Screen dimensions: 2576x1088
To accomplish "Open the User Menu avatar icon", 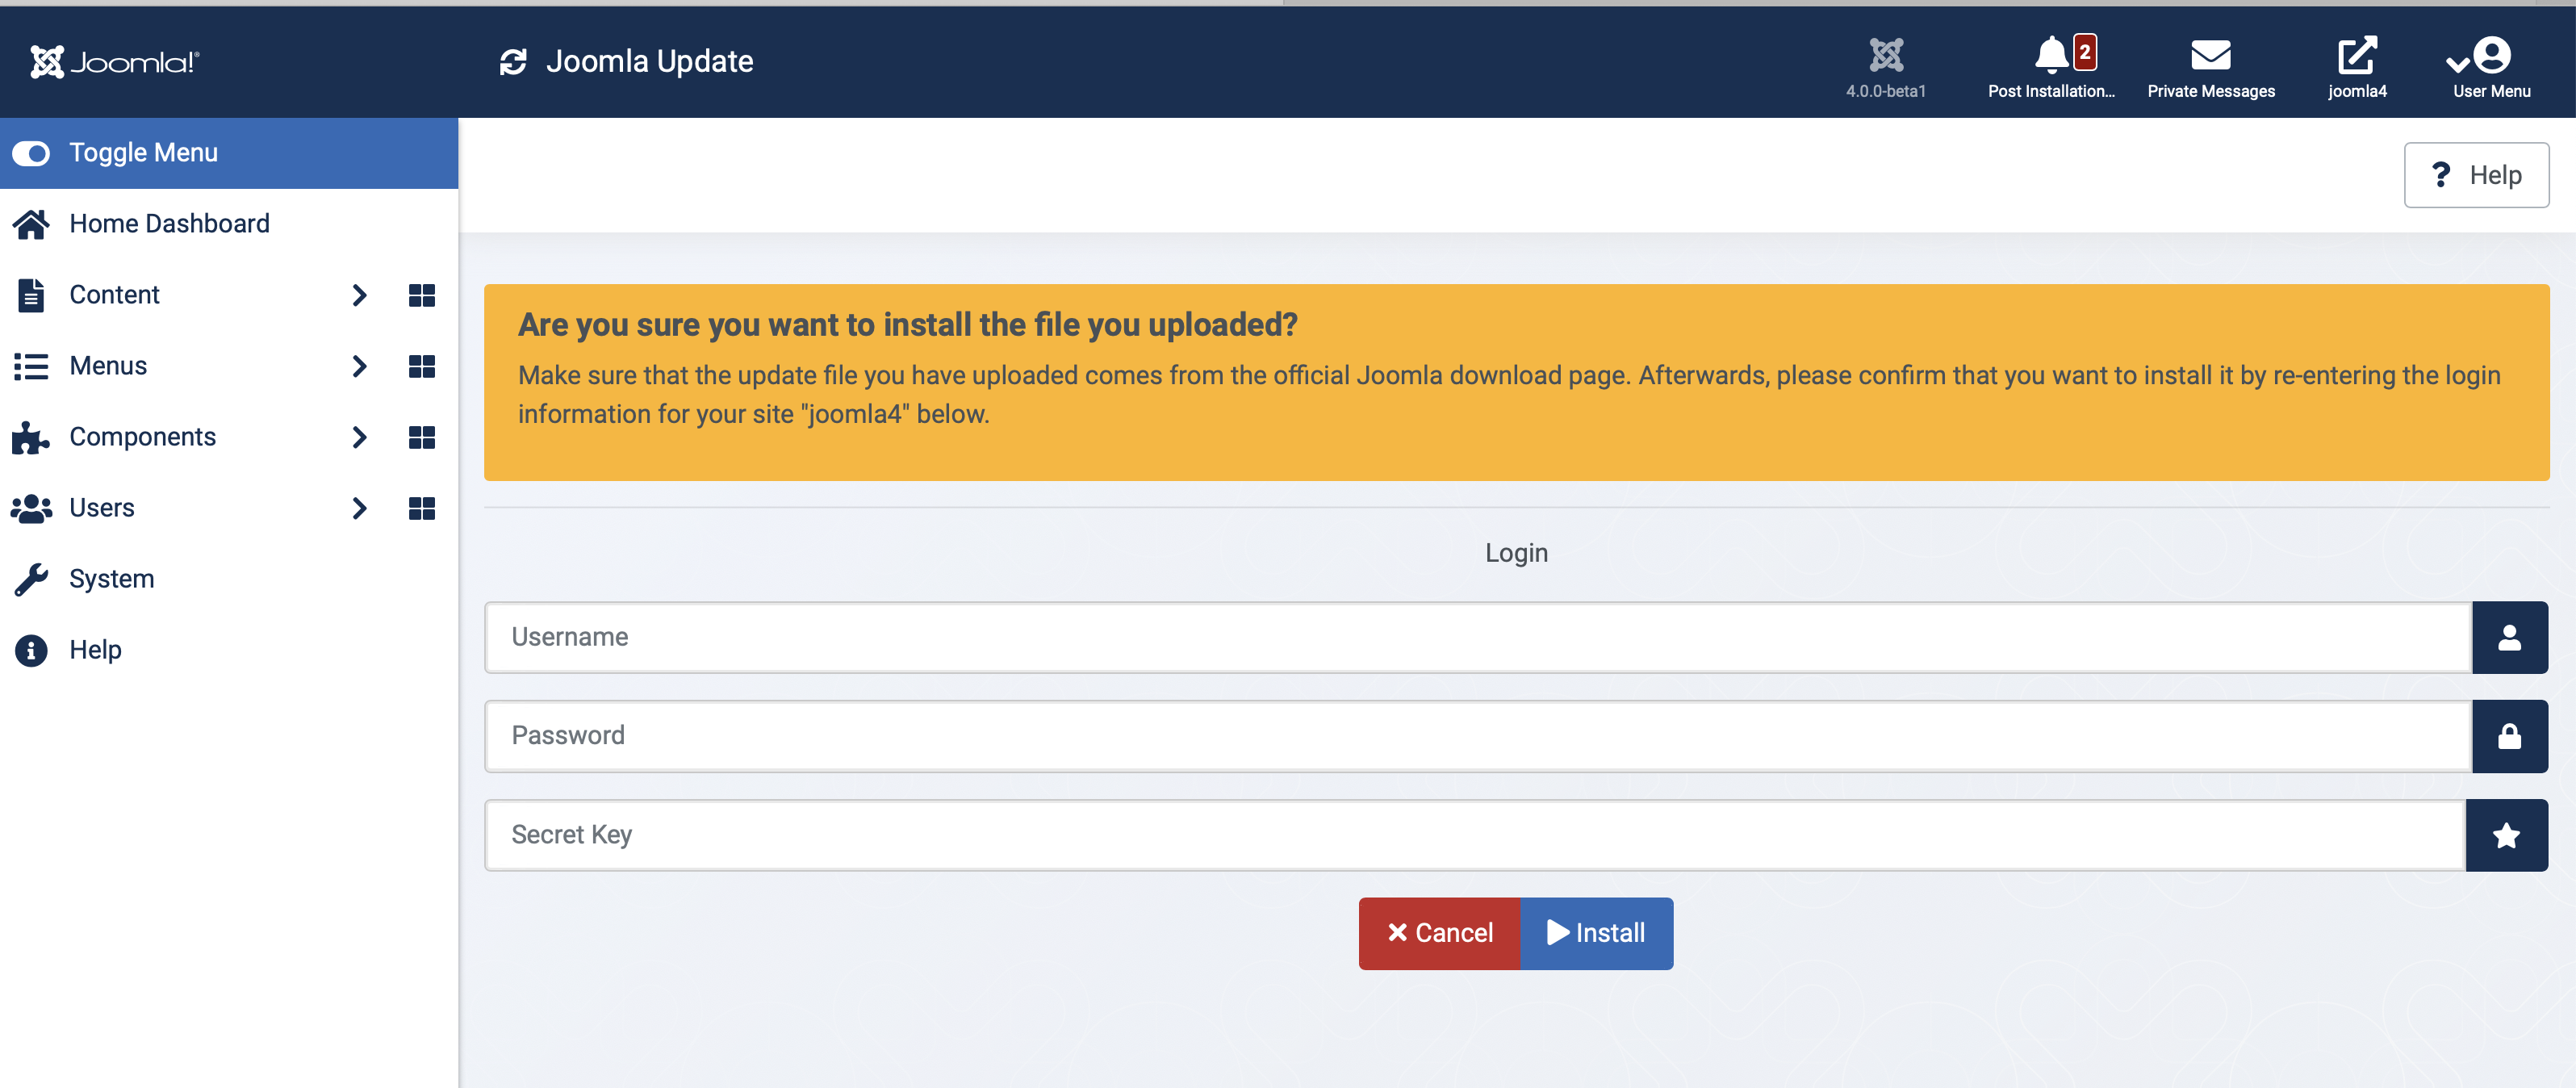I will [x=2492, y=55].
